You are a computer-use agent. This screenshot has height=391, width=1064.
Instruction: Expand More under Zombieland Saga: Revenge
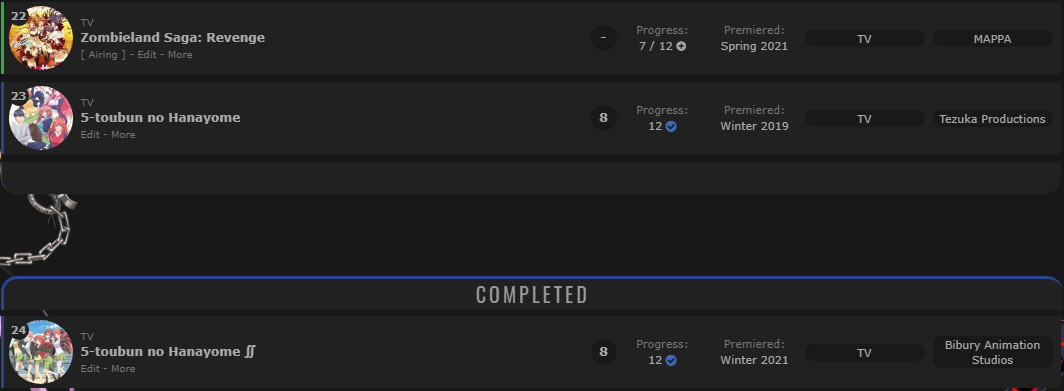click(180, 55)
